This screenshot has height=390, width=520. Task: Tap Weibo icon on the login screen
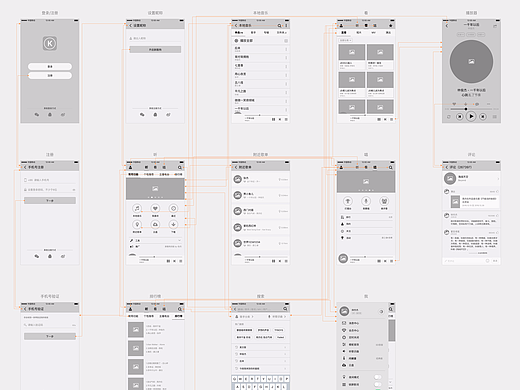click(63, 115)
